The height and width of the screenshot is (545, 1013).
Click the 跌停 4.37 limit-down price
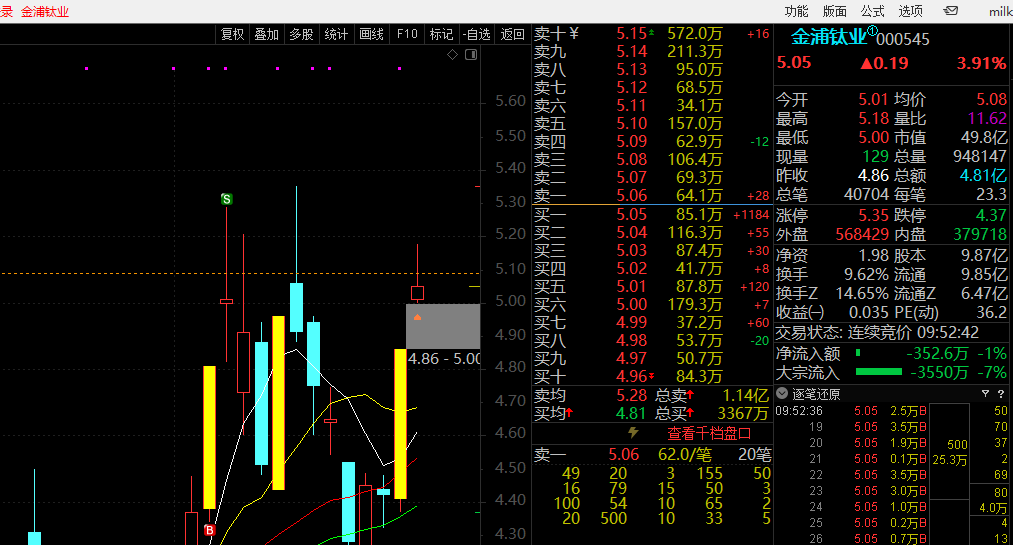990,215
